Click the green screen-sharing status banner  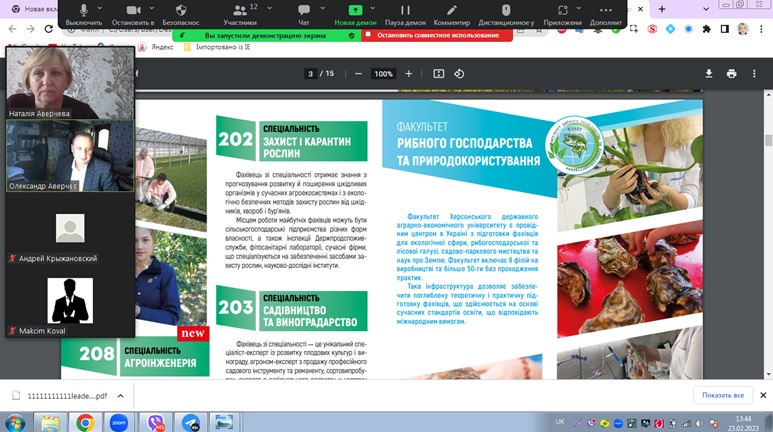pyautogui.click(x=266, y=36)
